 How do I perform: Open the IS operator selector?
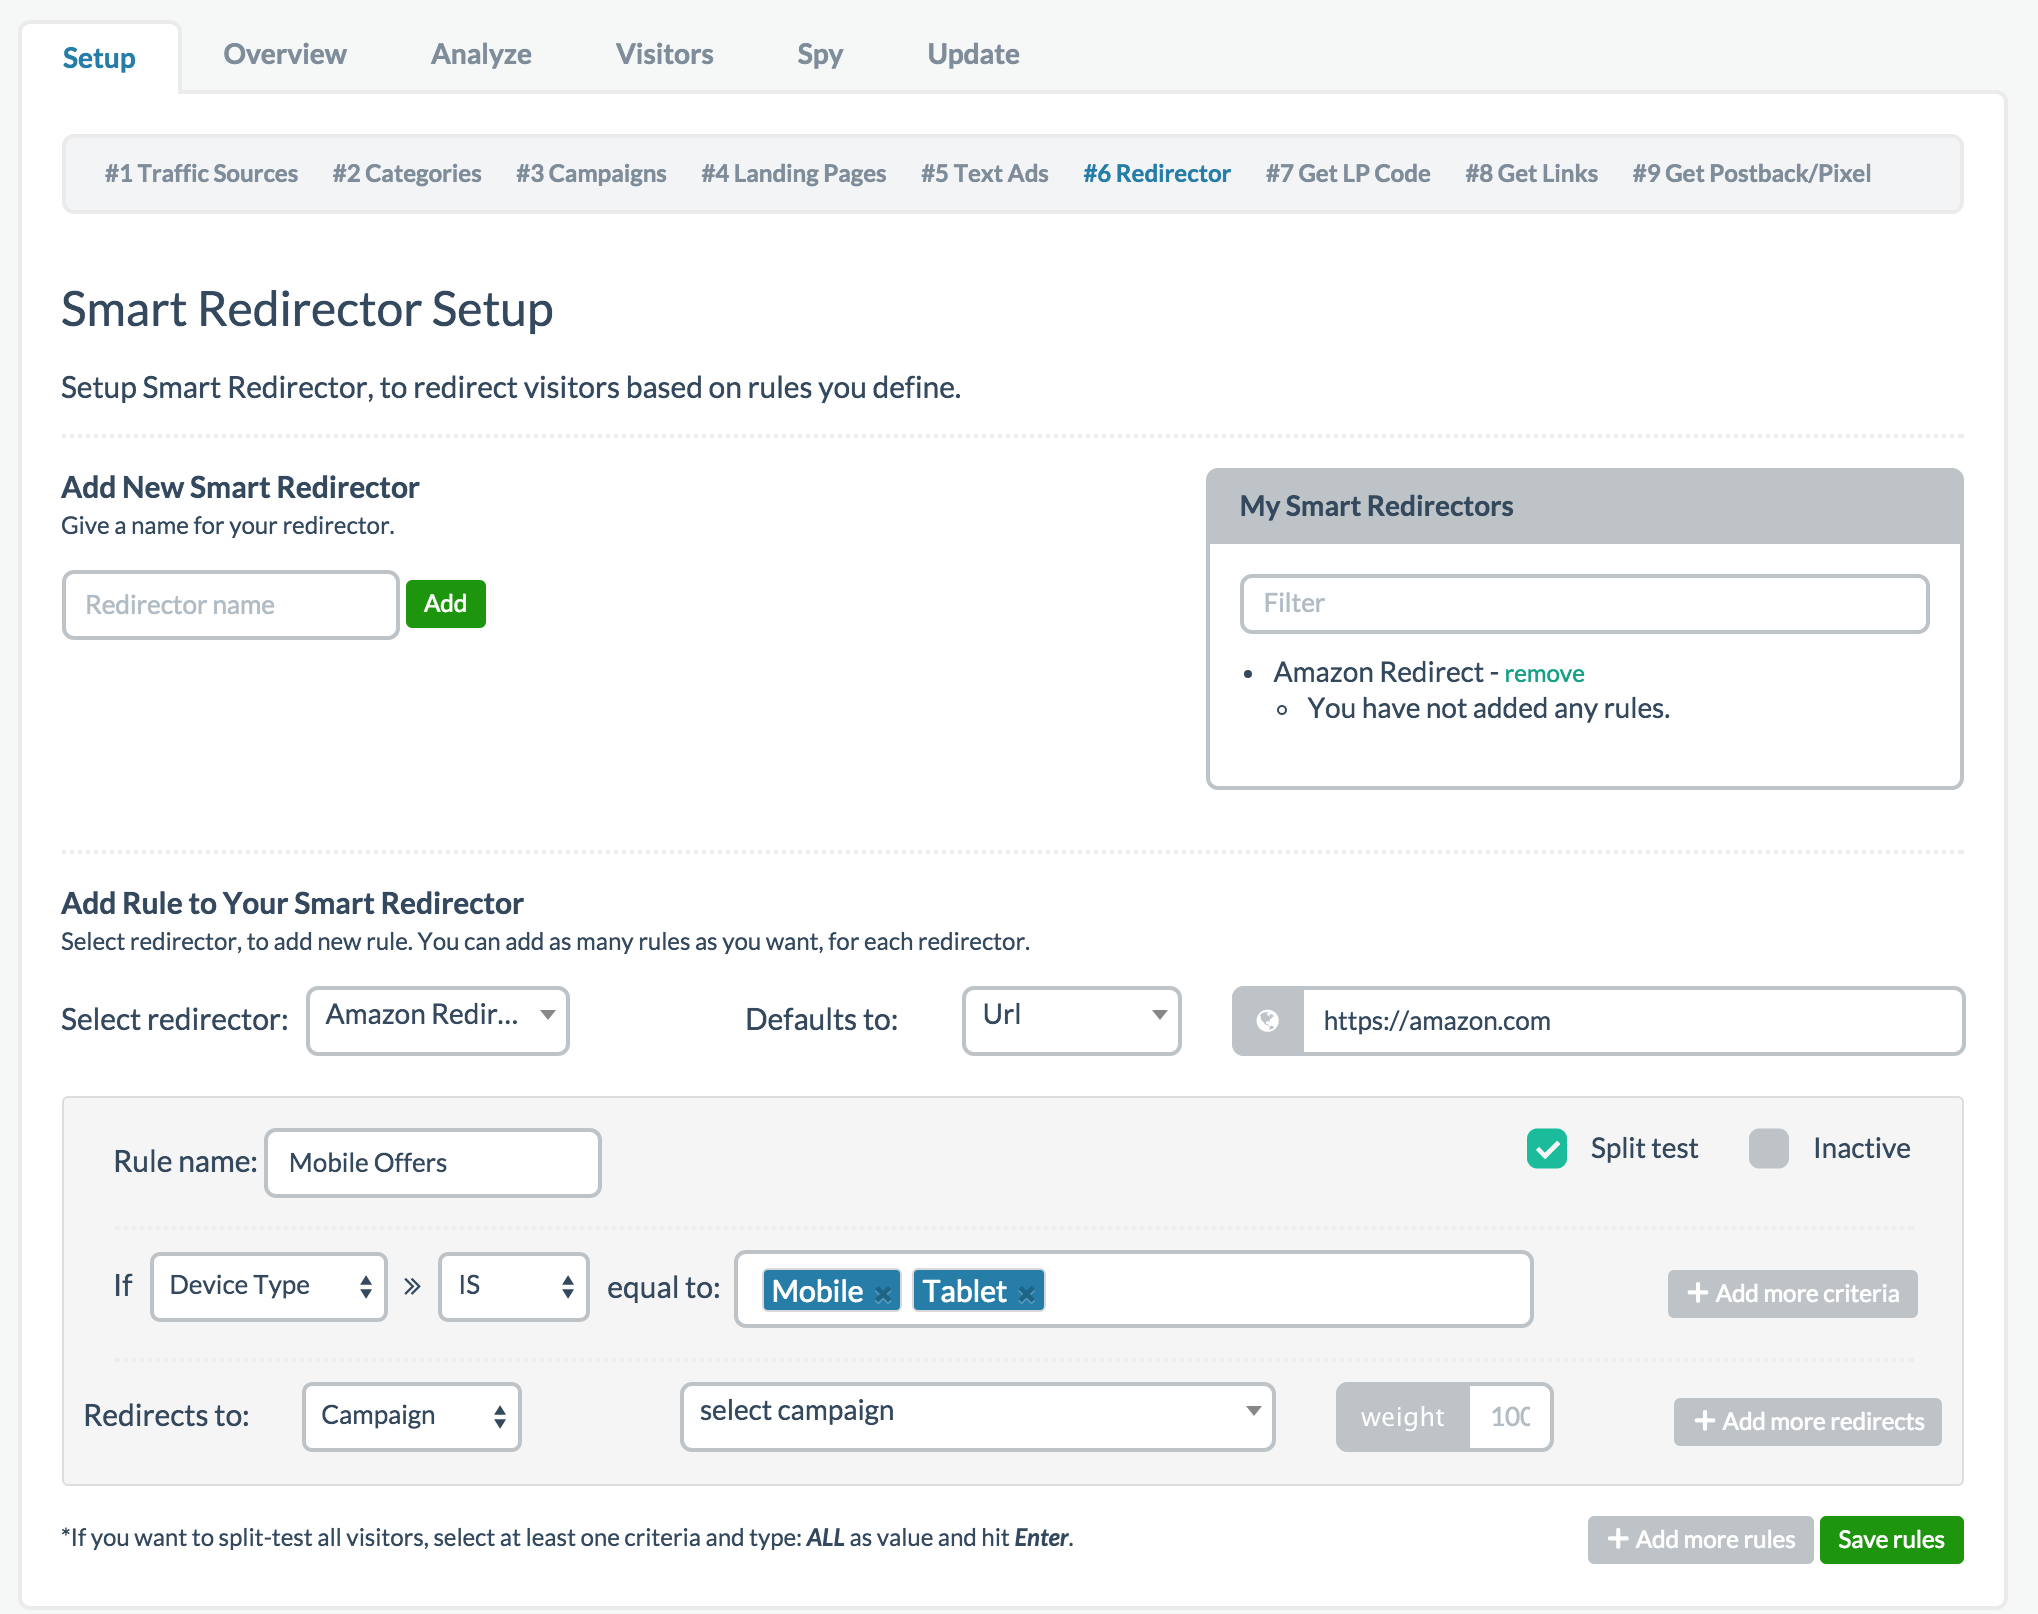(513, 1286)
